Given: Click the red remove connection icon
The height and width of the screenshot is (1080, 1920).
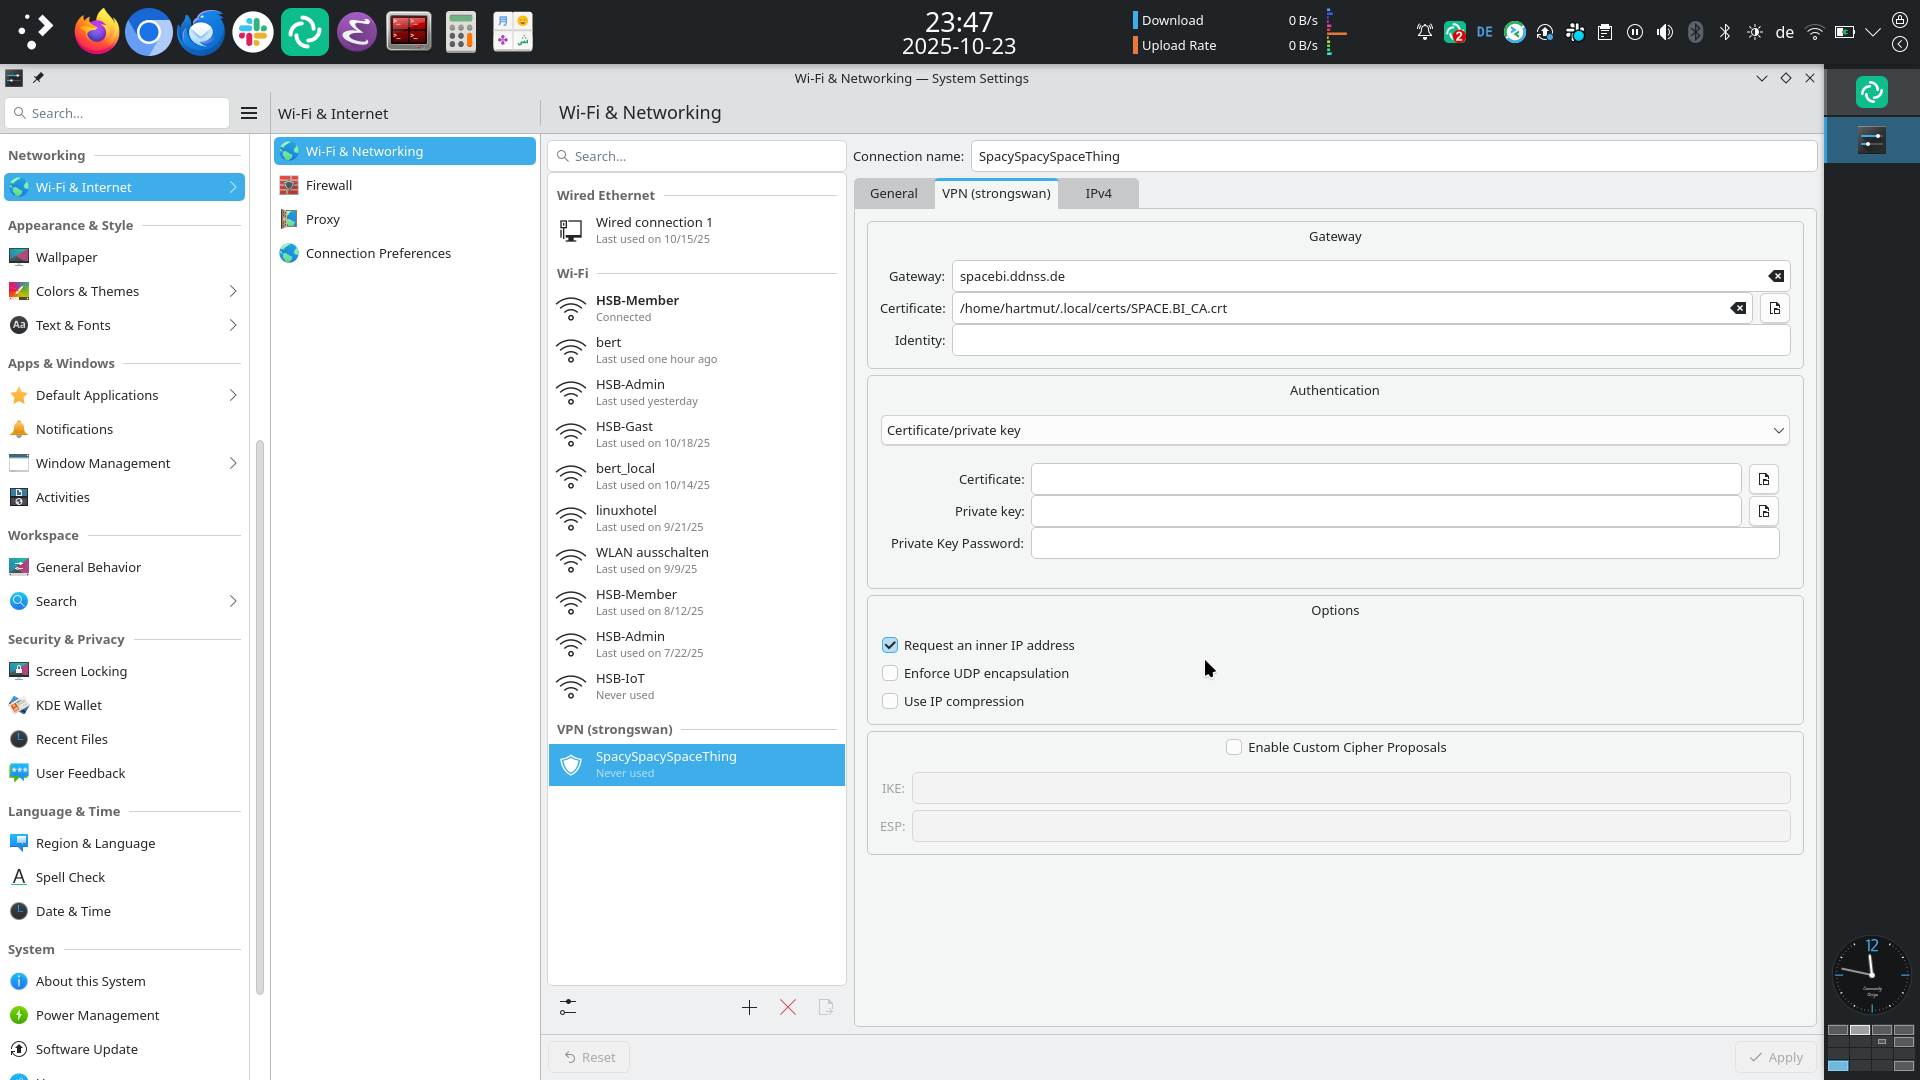Looking at the screenshot, I should [x=788, y=1007].
